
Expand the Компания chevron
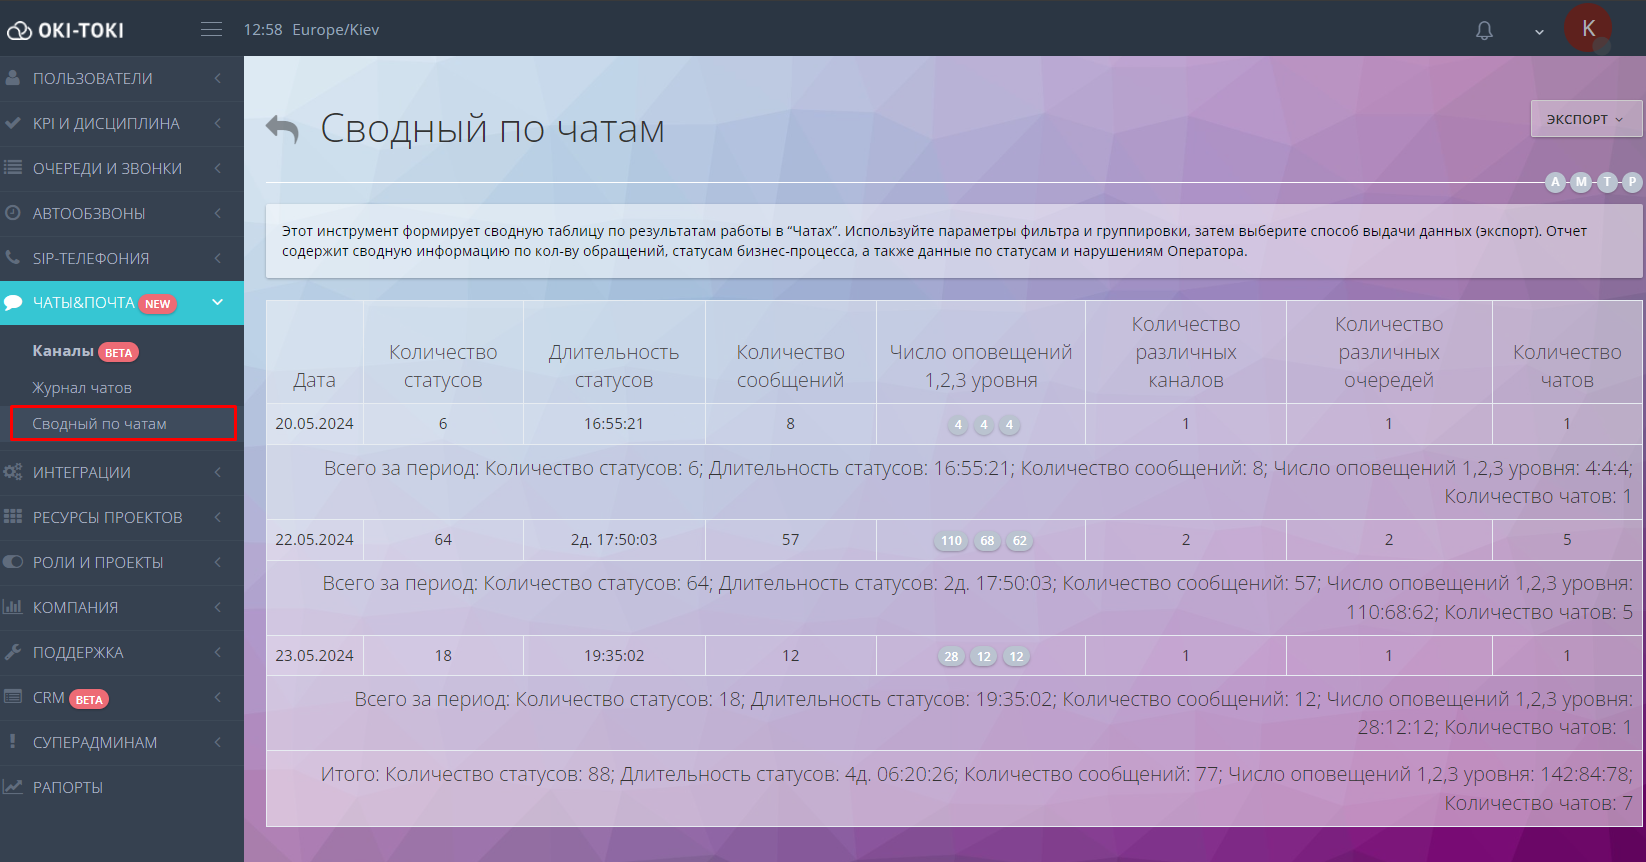coord(218,607)
